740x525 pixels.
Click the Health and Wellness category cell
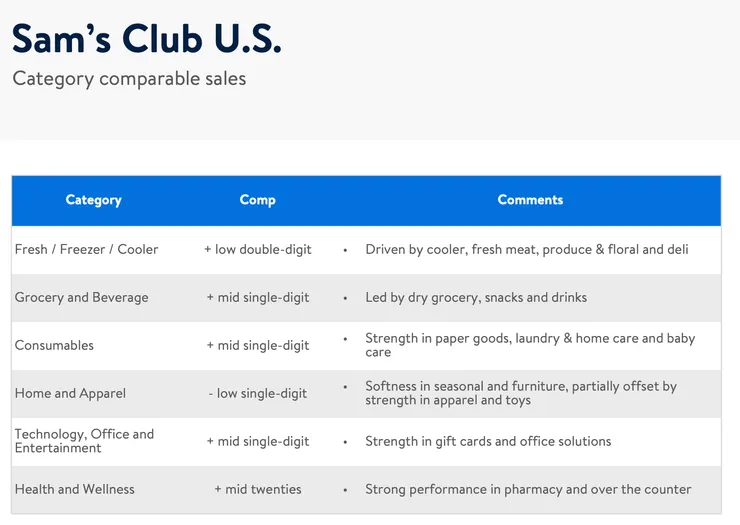(74, 489)
